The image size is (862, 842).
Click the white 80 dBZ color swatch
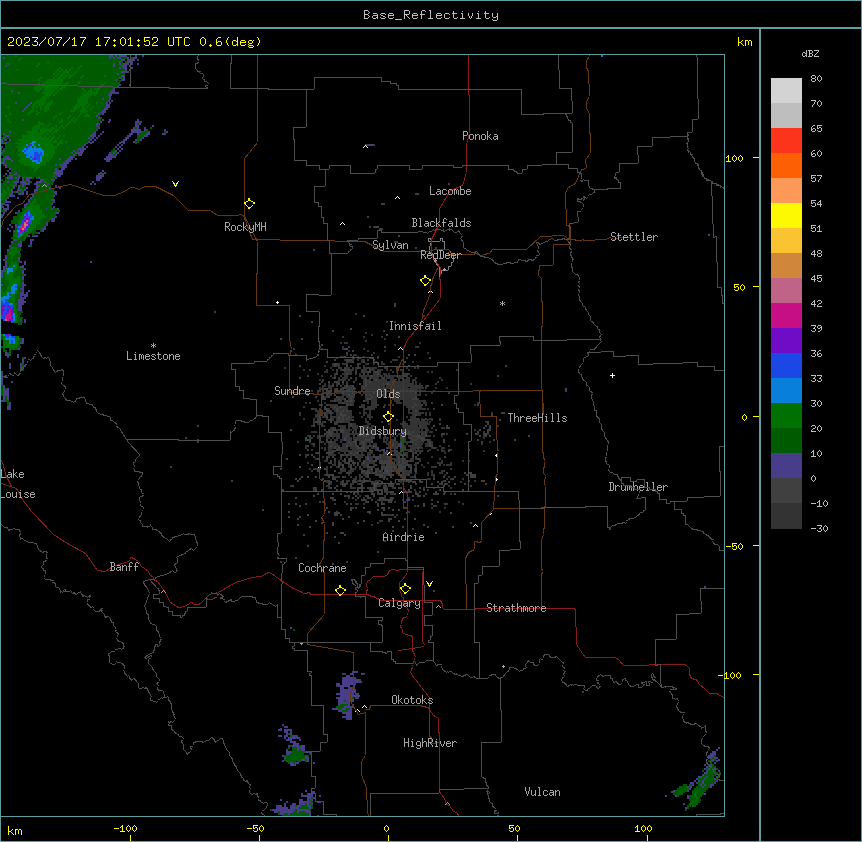coord(786,90)
